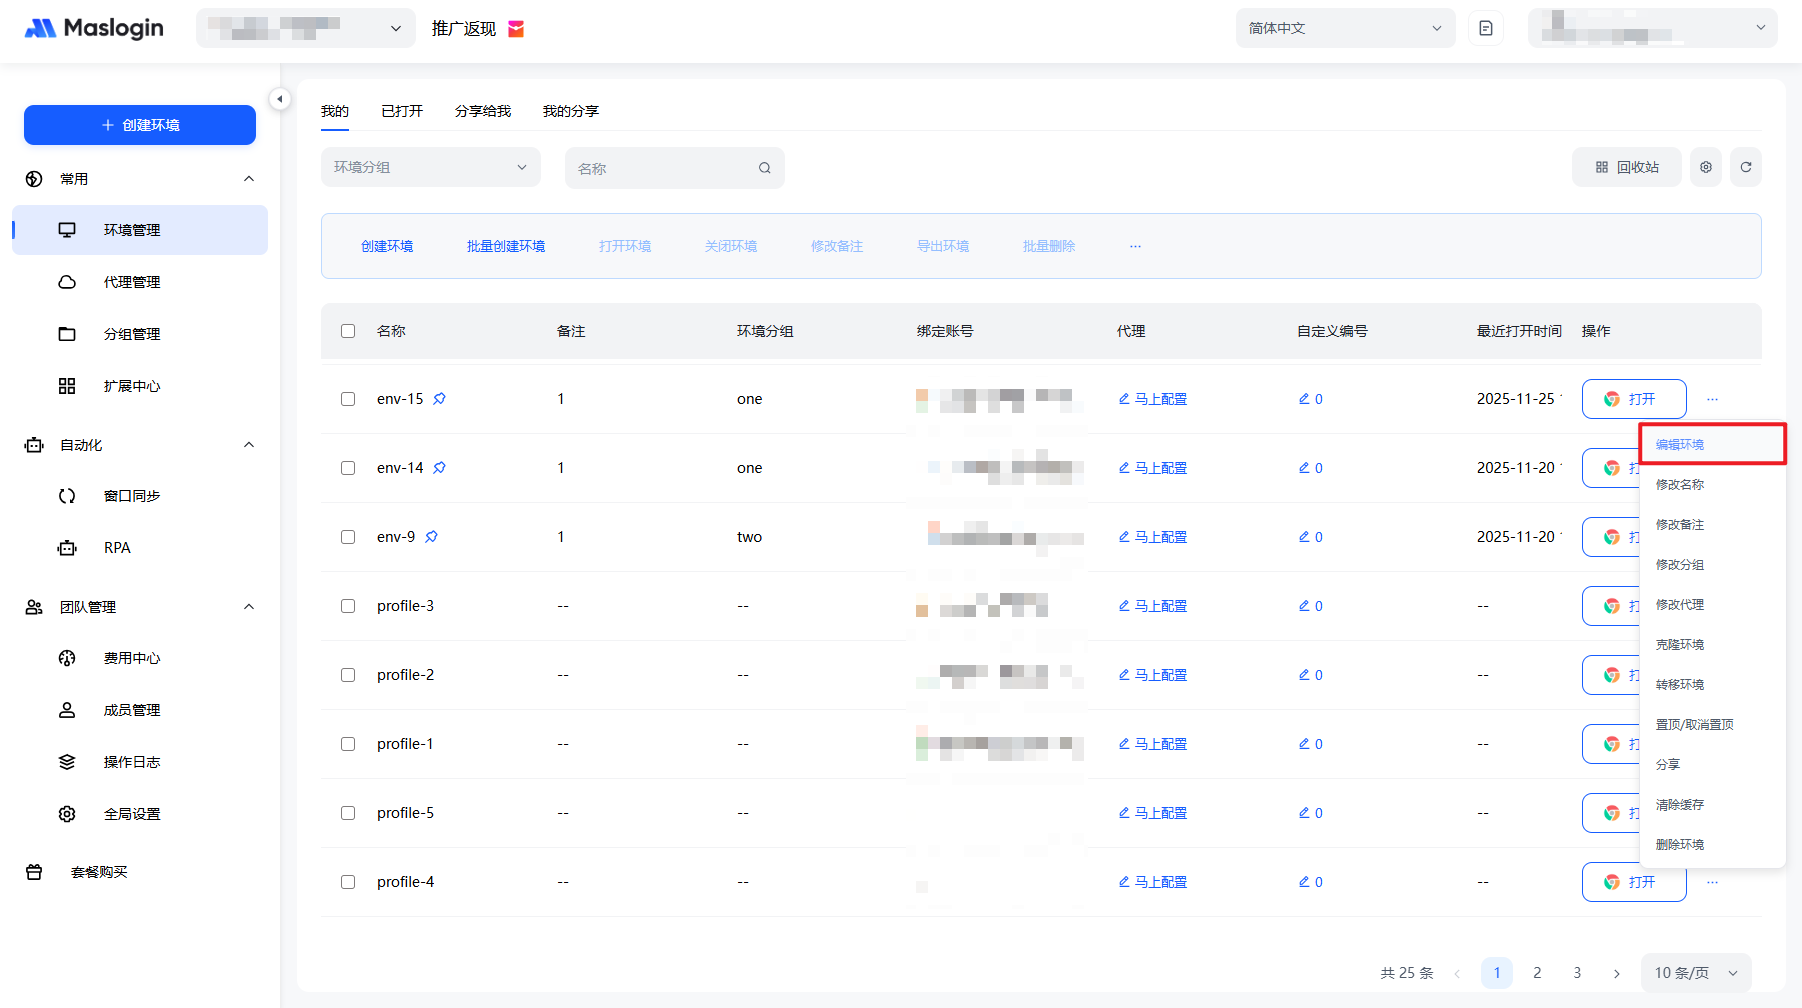1802x1008 pixels.
Task: Click the document icon in the top bar
Action: pos(1485,28)
